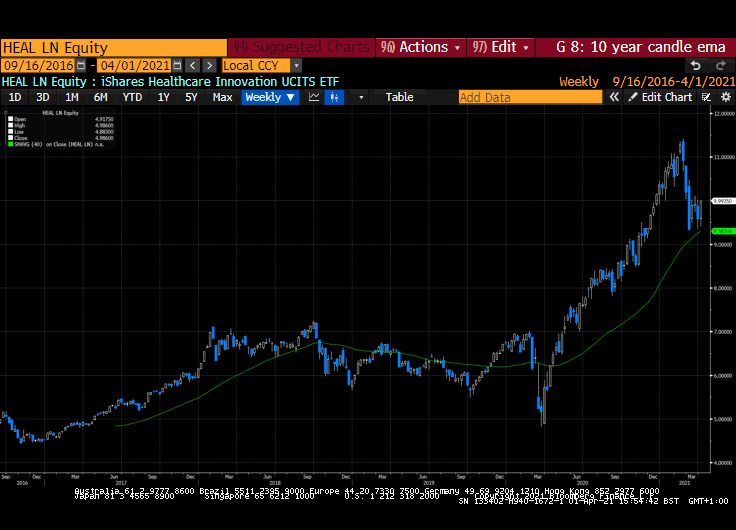The image size is (736, 530).
Task: Click 12.00000 y-axis label
Action: (724, 114)
